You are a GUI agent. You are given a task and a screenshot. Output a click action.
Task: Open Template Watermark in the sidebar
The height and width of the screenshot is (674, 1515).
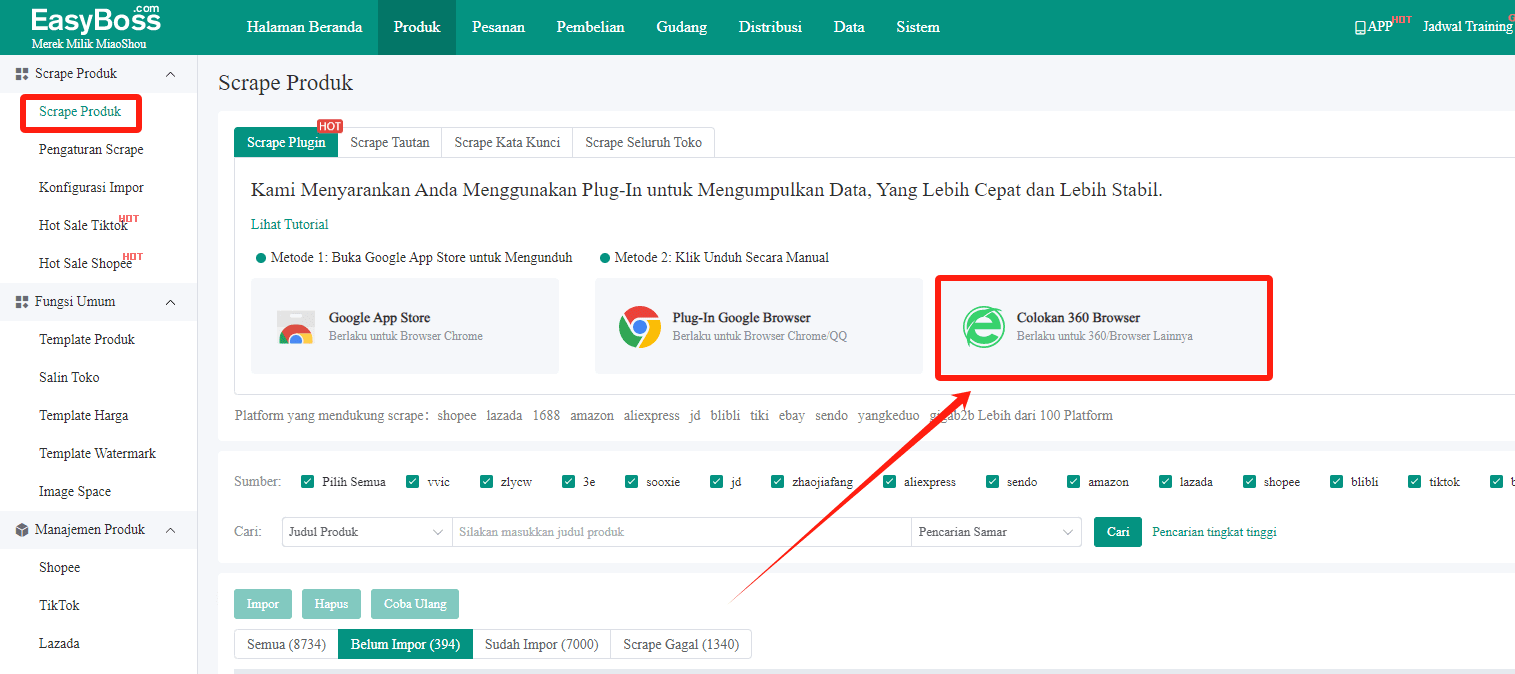click(98, 454)
